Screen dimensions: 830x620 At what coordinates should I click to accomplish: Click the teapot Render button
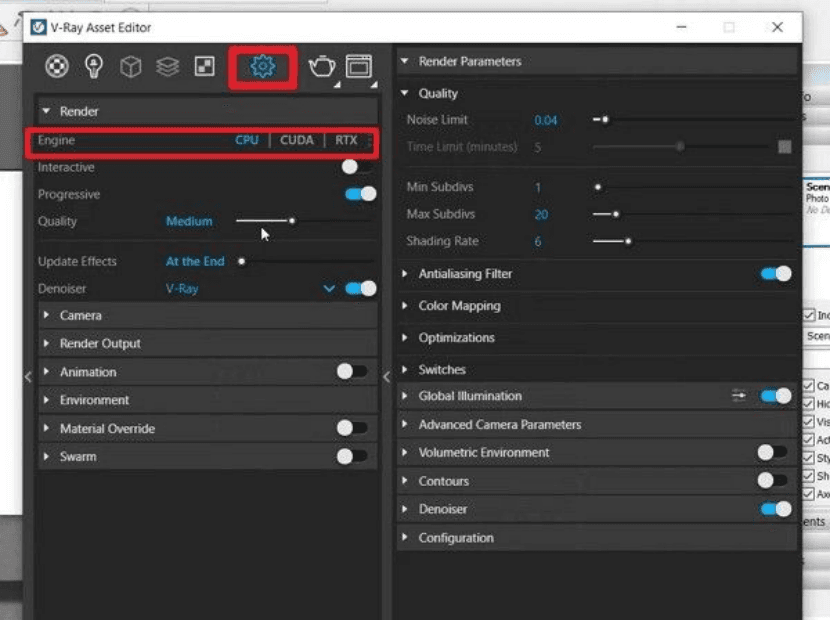[x=322, y=67]
